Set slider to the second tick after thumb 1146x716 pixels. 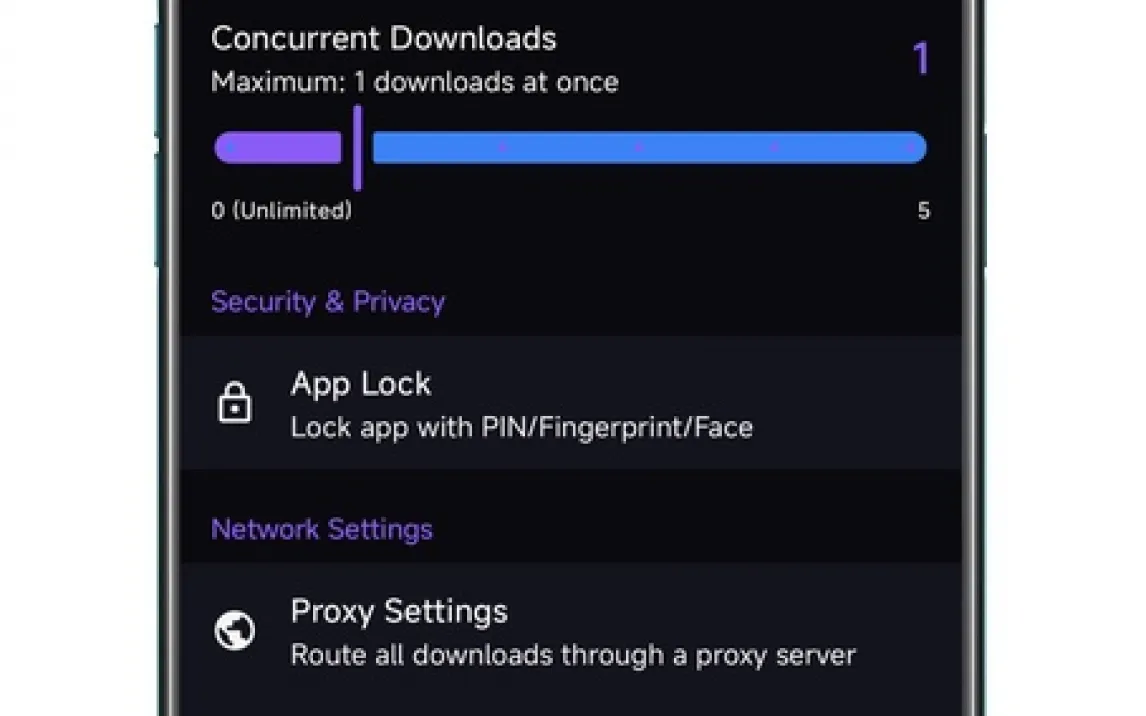pyautogui.click(x=638, y=148)
